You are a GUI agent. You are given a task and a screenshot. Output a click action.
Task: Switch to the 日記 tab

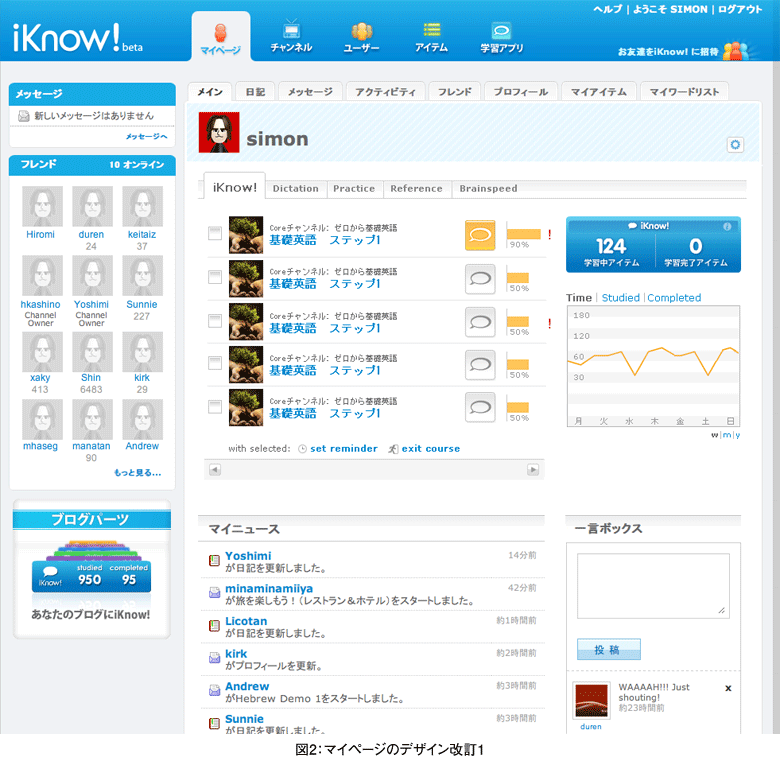point(255,92)
